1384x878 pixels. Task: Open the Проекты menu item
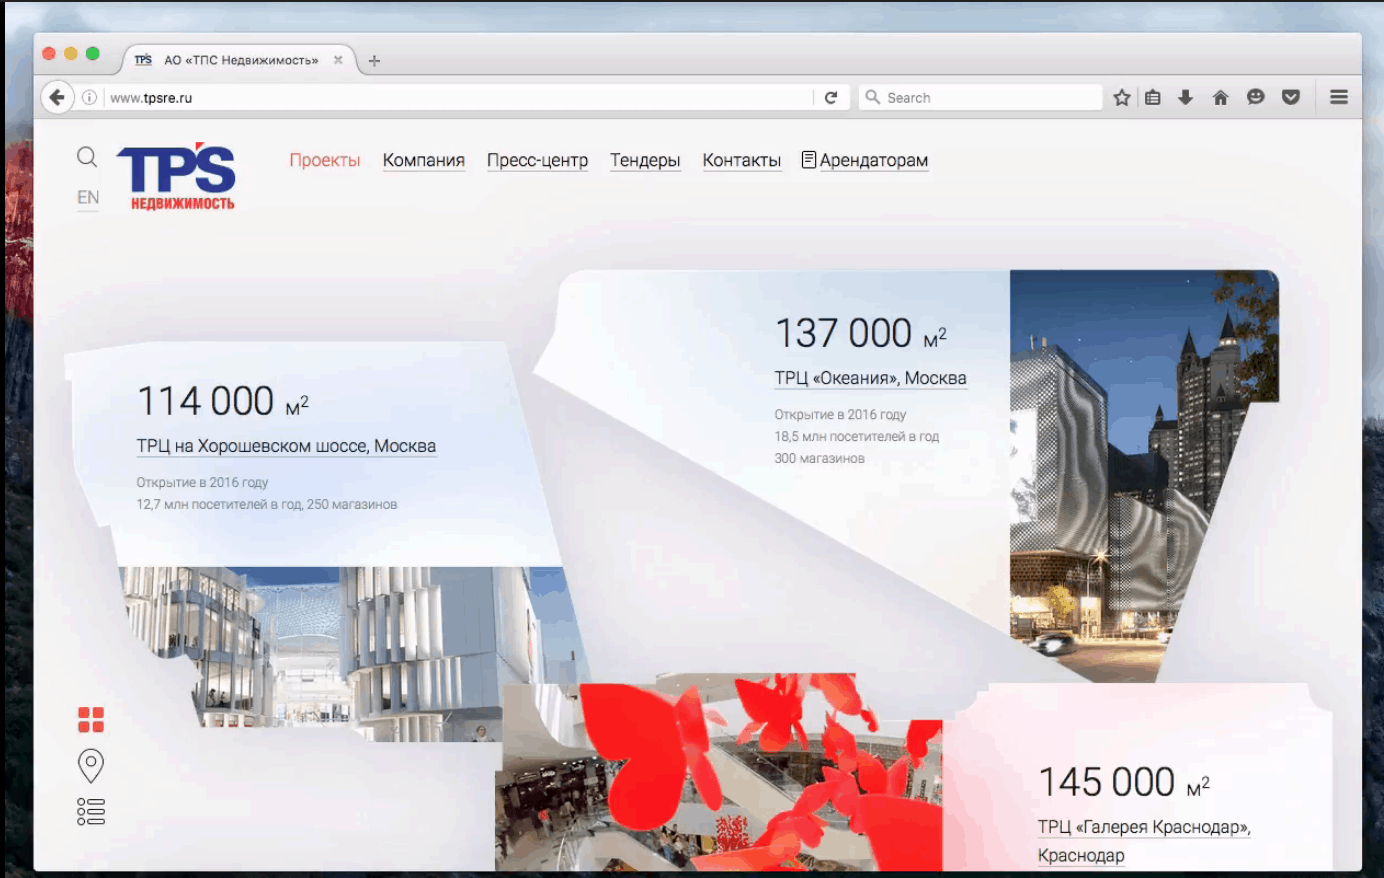click(x=324, y=160)
